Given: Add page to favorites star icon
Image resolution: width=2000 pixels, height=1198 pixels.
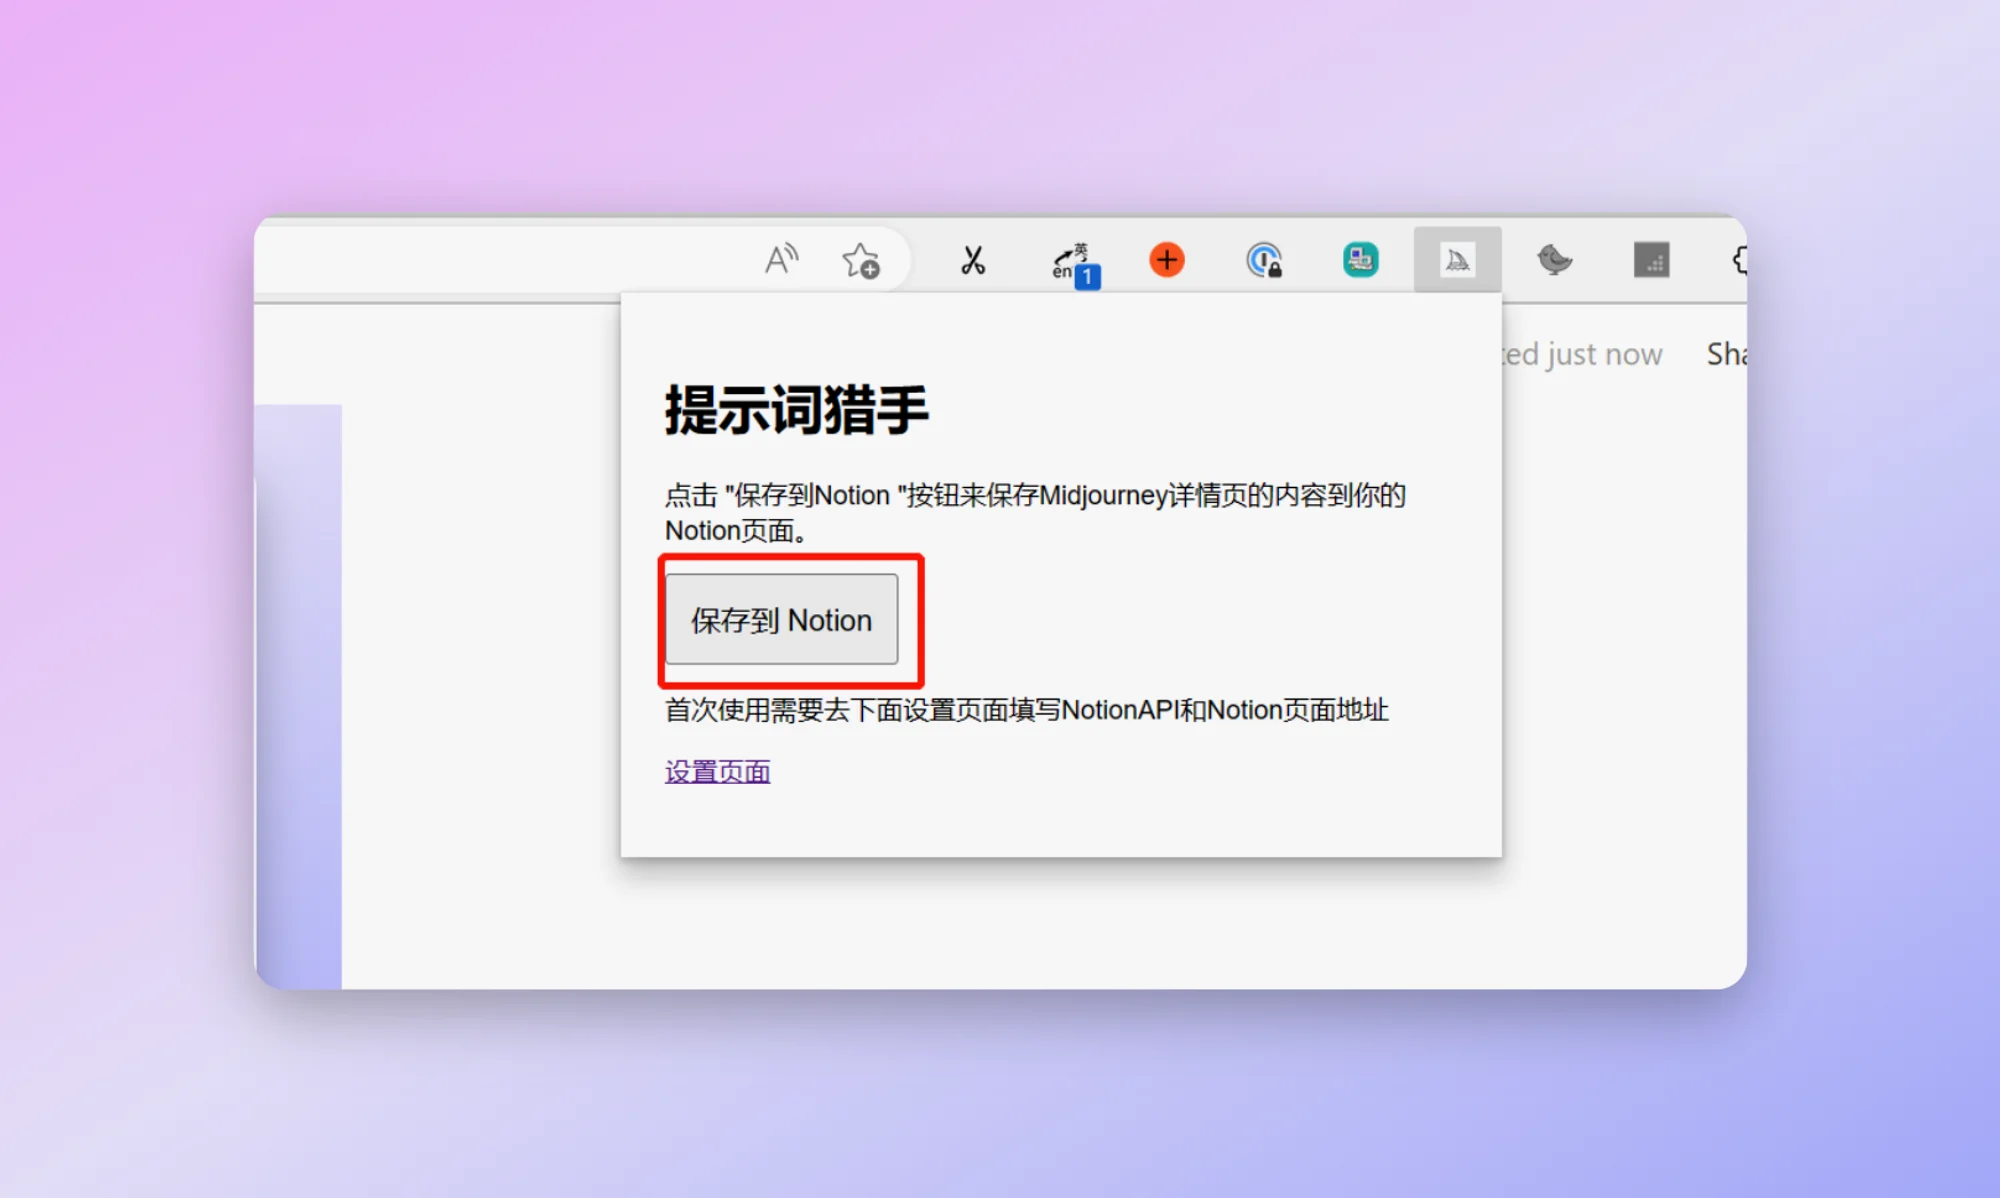Looking at the screenshot, I should 860,260.
